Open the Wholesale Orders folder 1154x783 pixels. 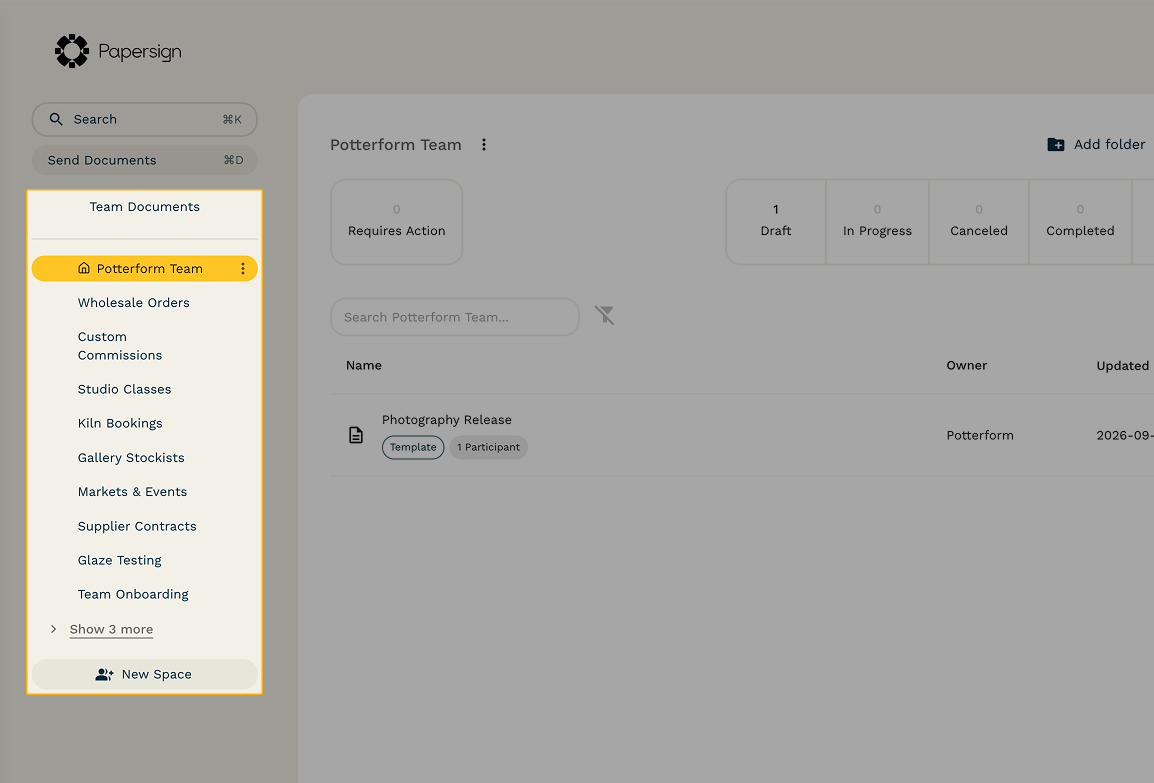pyautogui.click(x=134, y=302)
